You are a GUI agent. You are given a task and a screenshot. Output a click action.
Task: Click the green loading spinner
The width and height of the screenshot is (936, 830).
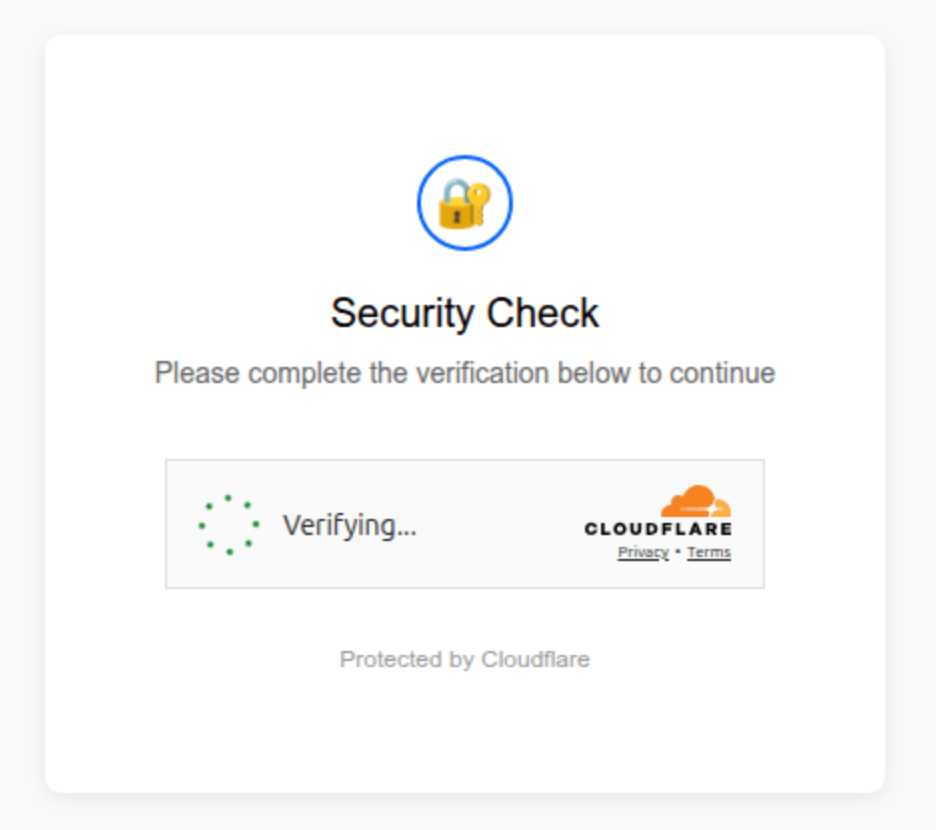pyautogui.click(x=228, y=524)
